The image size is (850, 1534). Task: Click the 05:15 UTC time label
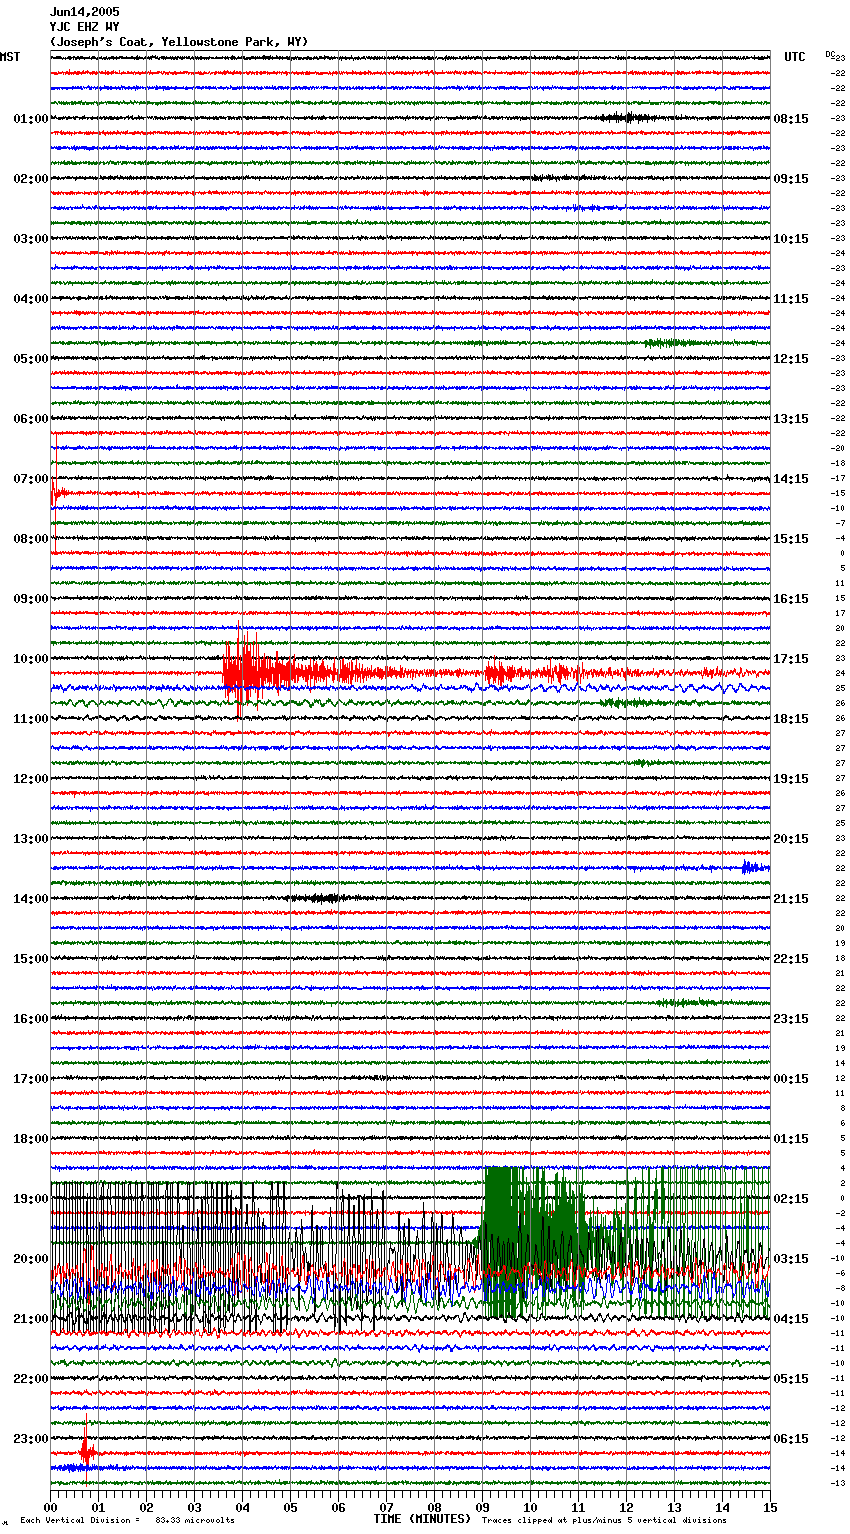(x=791, y=1379)
